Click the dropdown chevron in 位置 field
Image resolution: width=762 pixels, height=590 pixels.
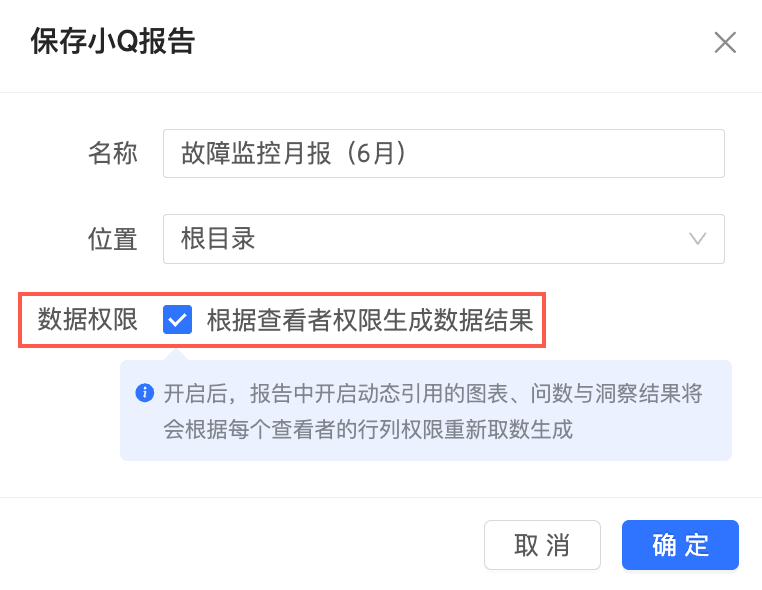click(x=698, y=239)
